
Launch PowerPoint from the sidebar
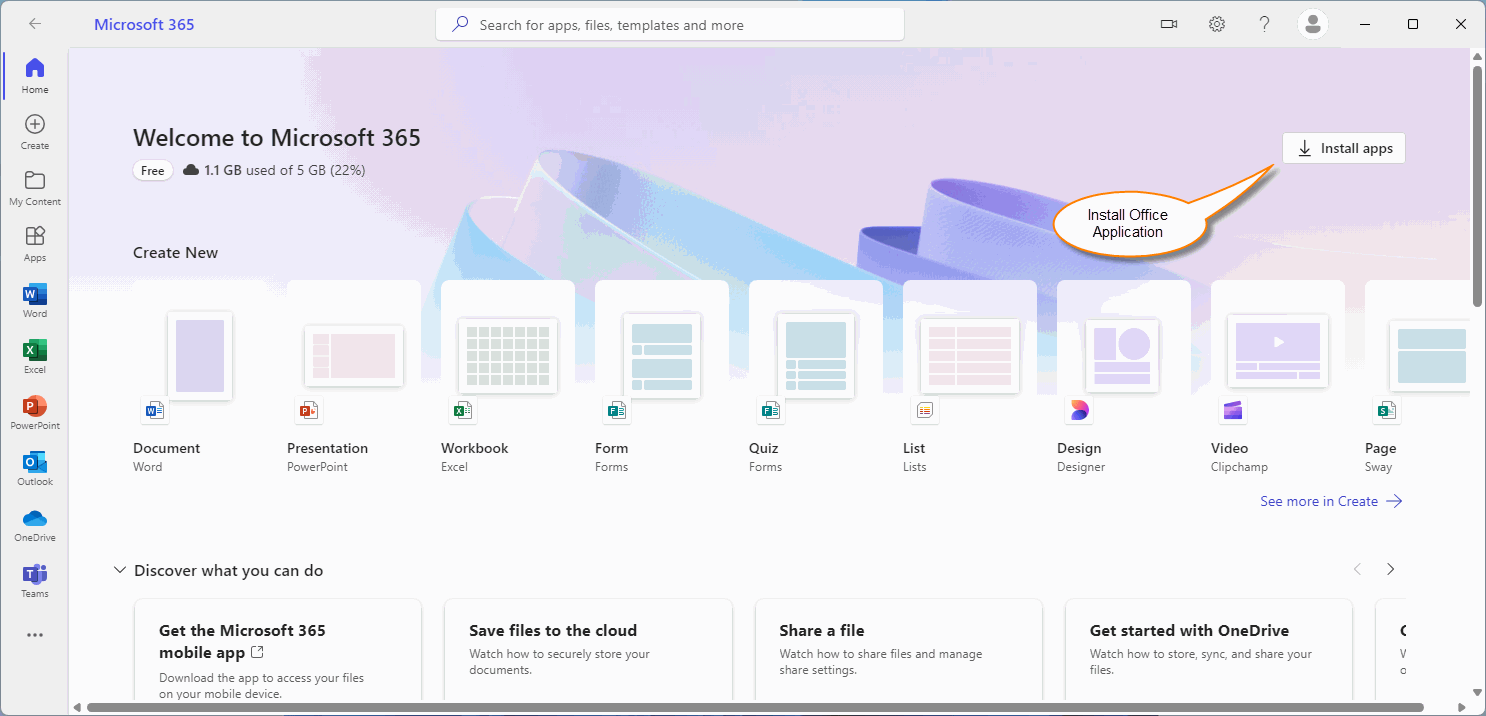pos(35,411)
